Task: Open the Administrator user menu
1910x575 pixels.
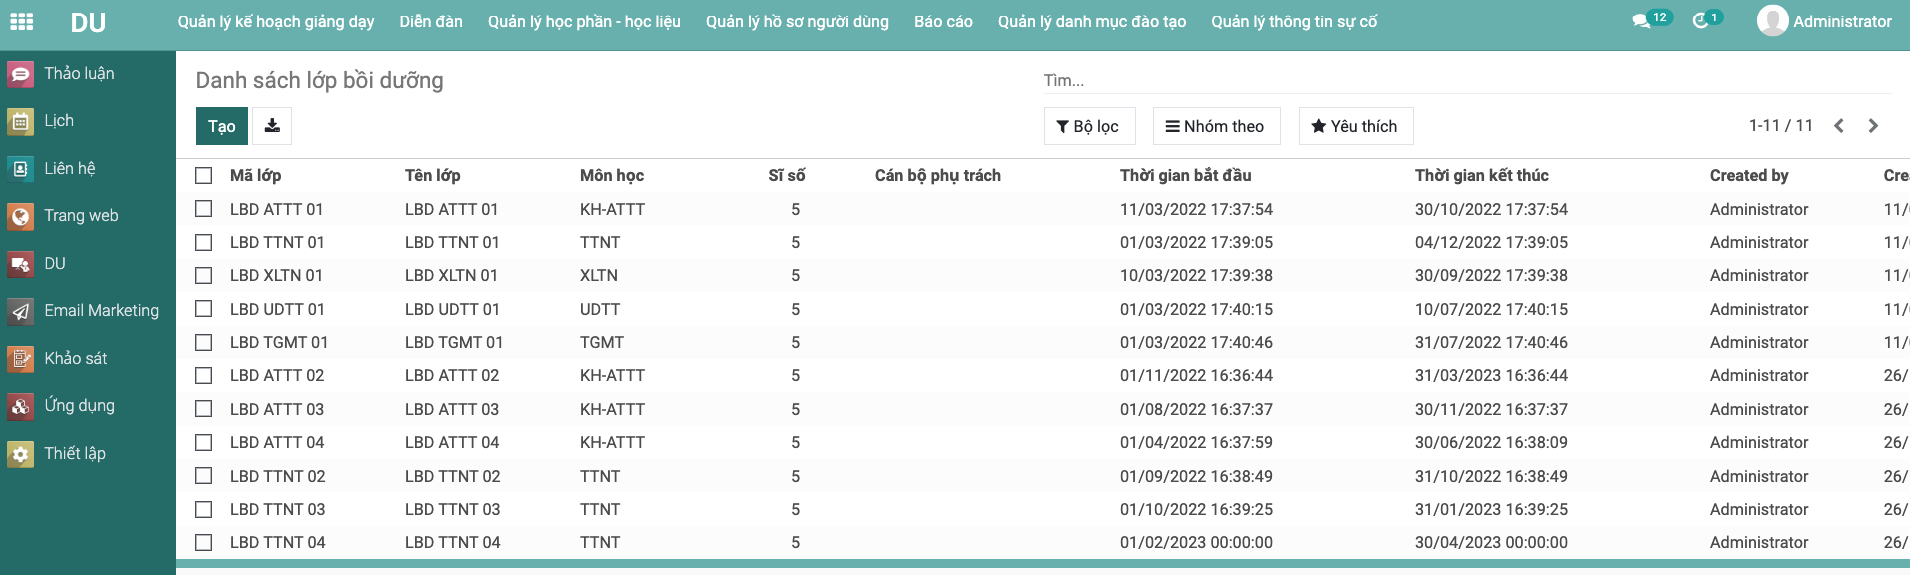Action: coord(1825,21)
